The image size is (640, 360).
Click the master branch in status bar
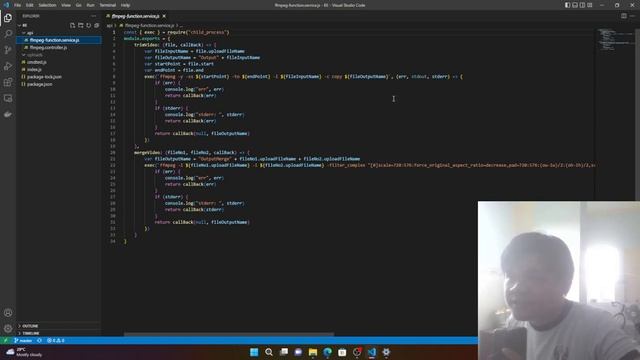pyautogui.click(x=23, y=340)
